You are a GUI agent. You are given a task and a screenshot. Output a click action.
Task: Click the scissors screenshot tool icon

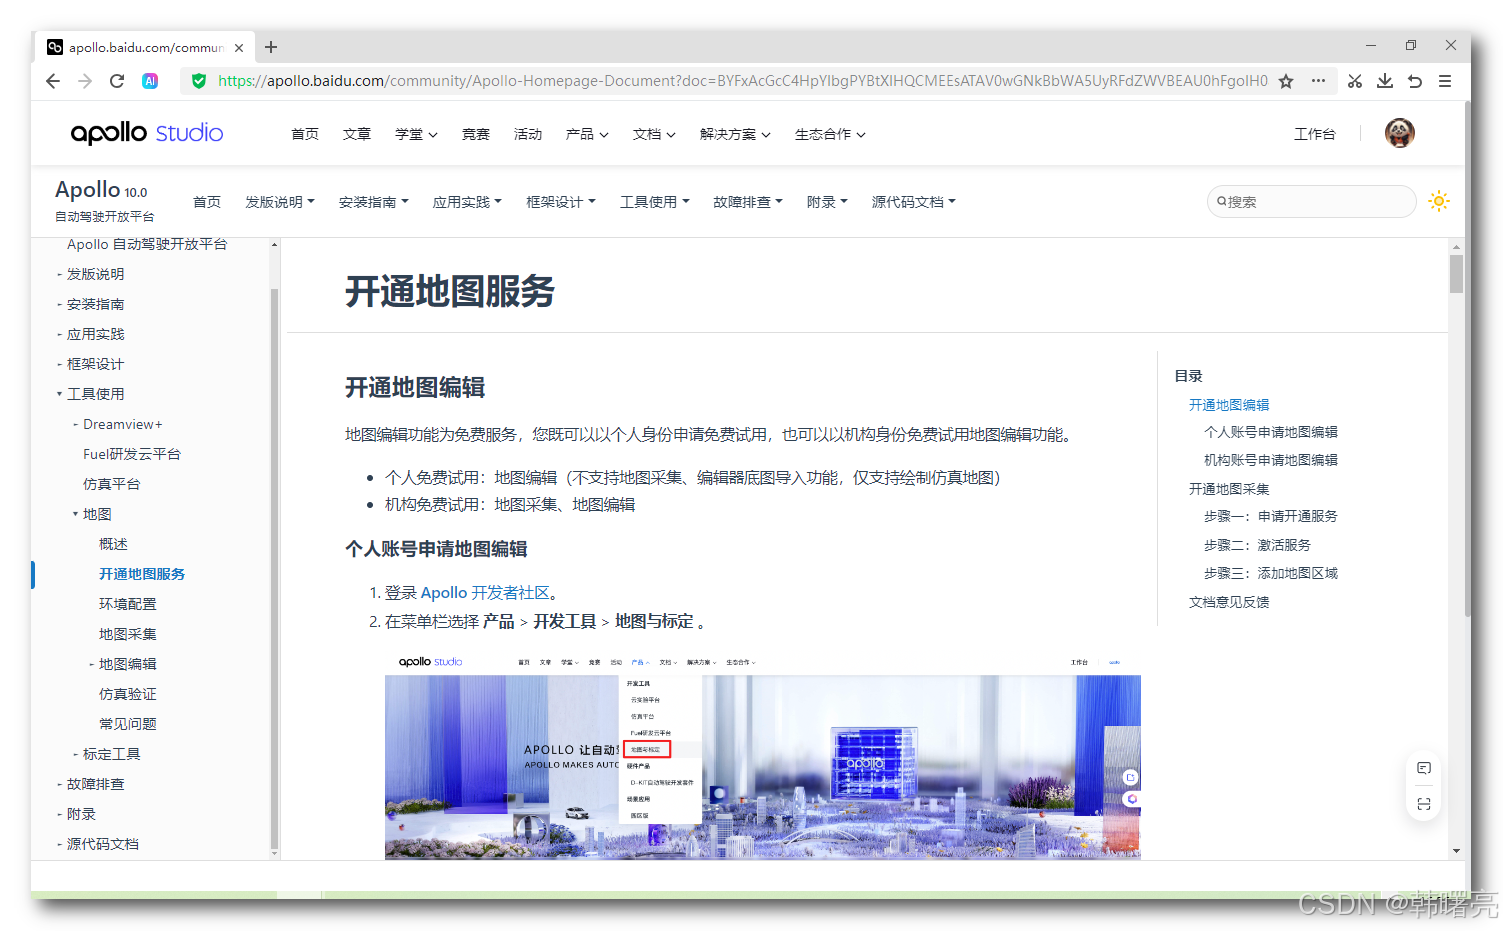(x=1355, y=81)
